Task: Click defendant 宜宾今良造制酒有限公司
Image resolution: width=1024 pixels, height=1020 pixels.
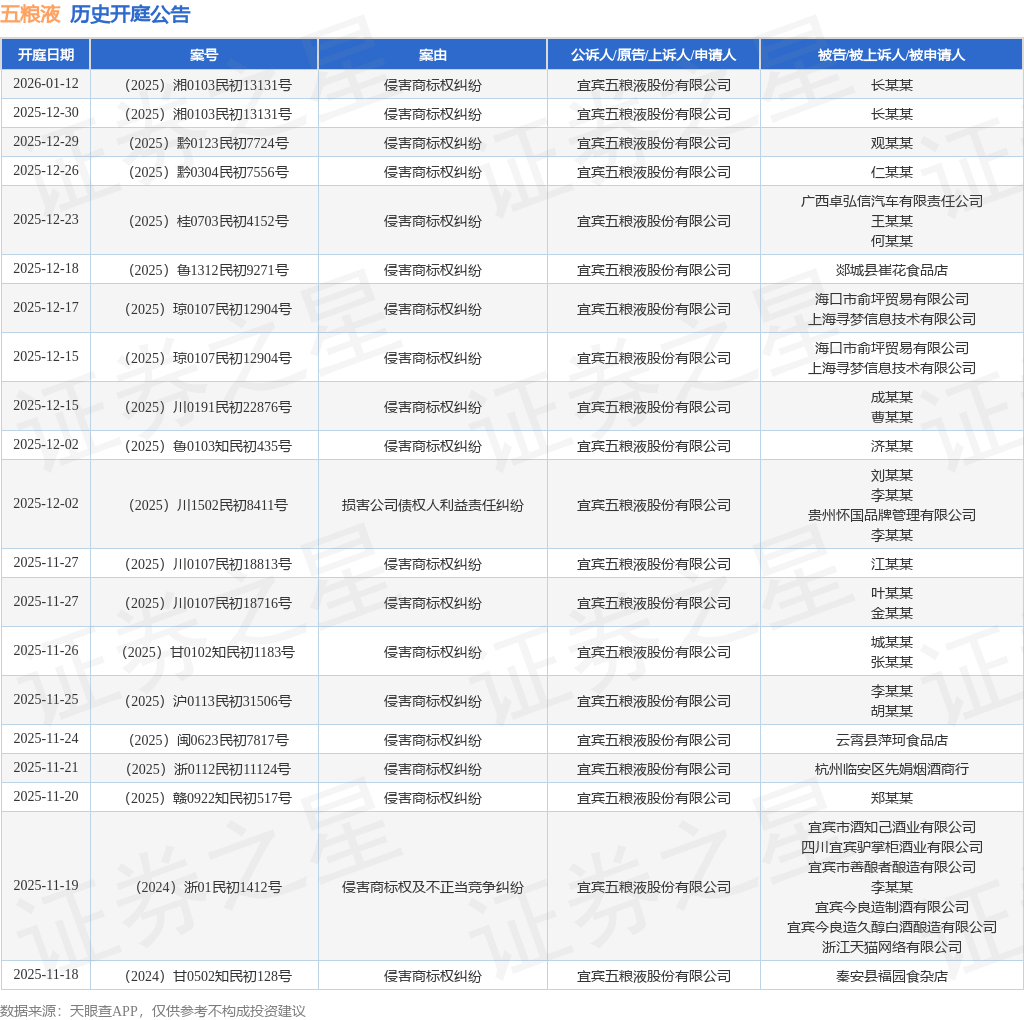Action: tap(891, 907)
